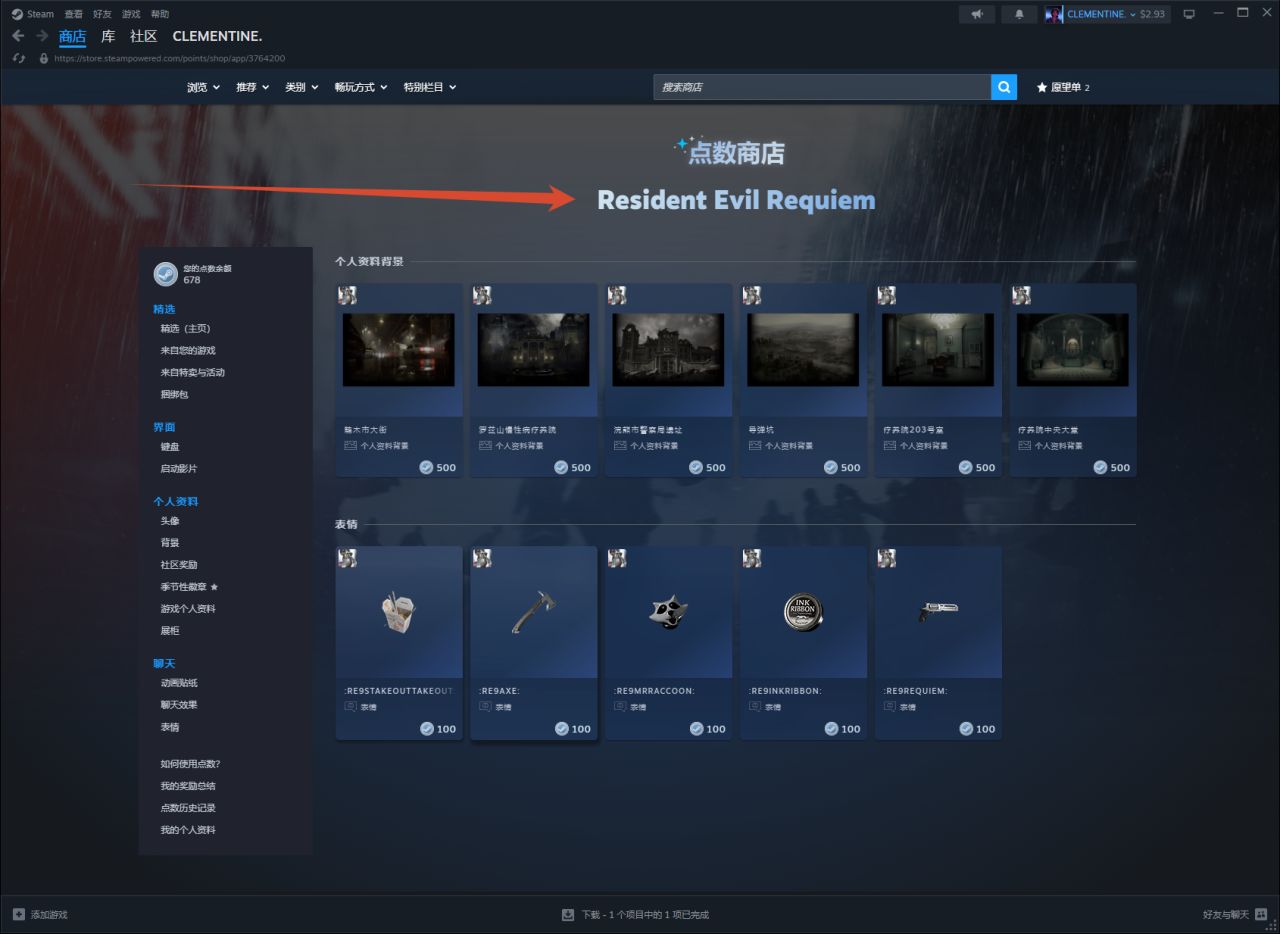The width and height of the screenshot is (1280, 934).
Task: Expand the 畅玩方式 dropdown
Action: 361,87
